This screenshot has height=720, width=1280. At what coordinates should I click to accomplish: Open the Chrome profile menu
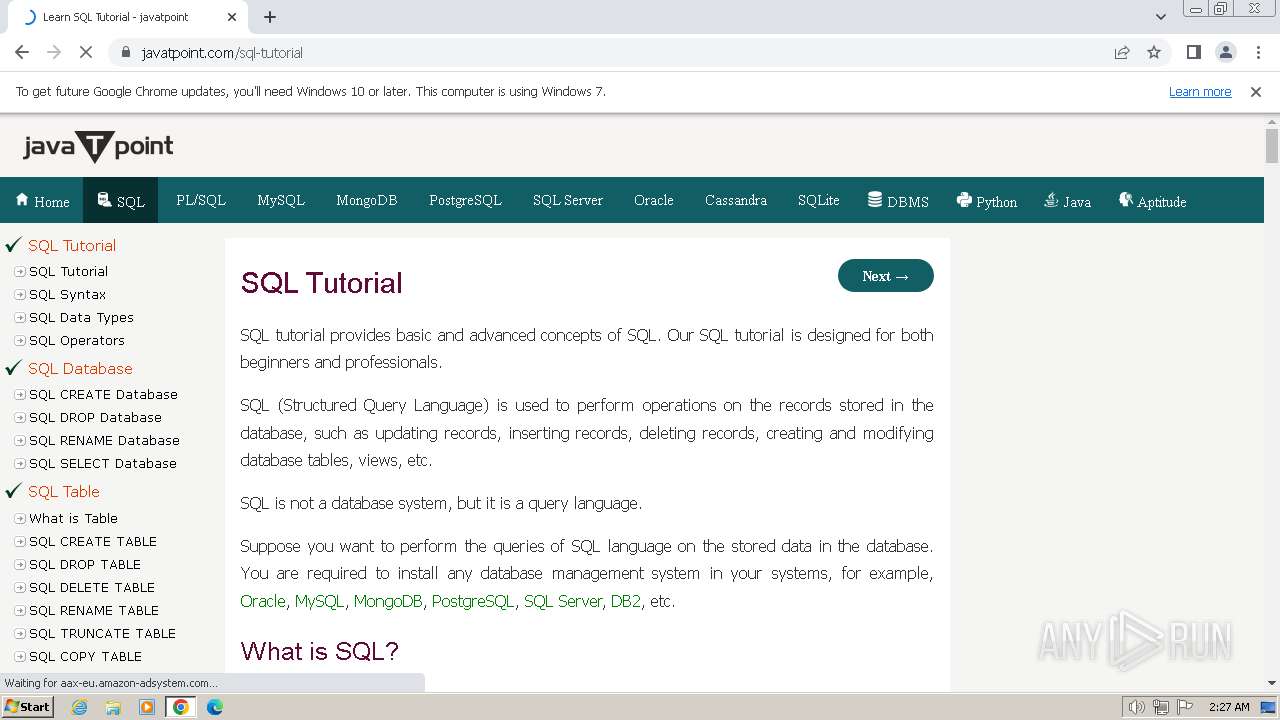1225,52
